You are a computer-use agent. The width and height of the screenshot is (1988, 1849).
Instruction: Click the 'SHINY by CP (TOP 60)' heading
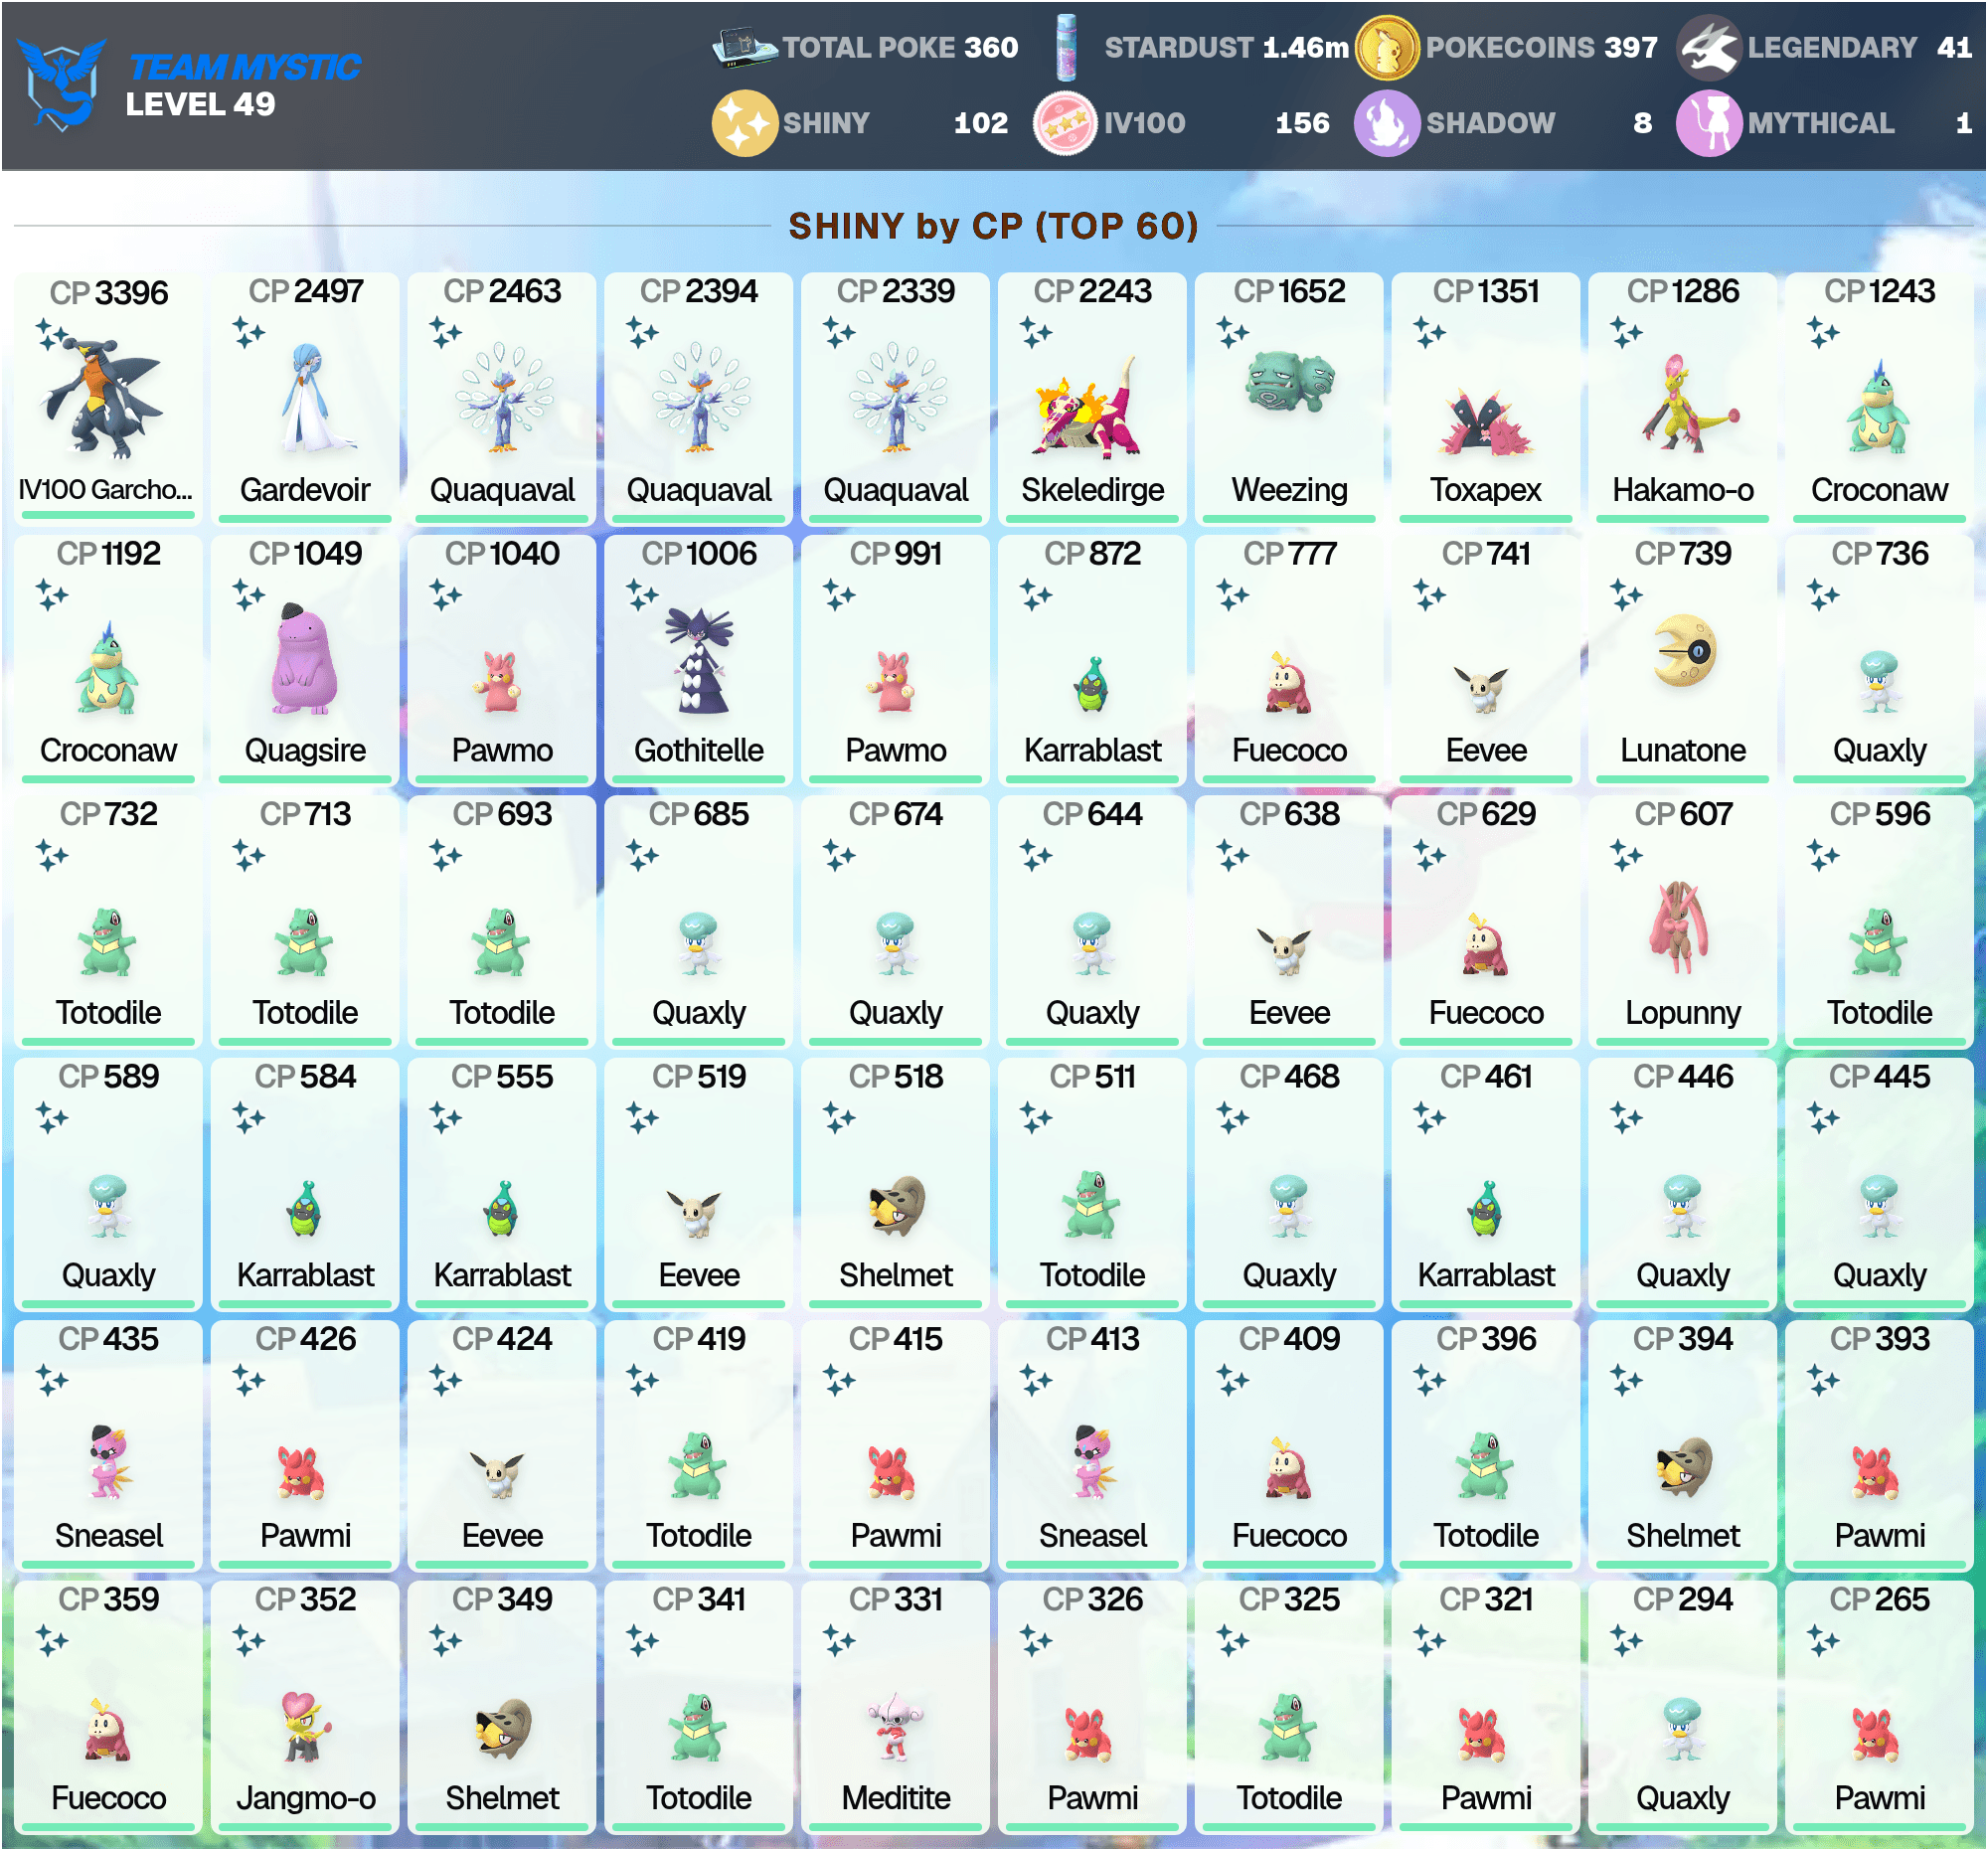993,226
